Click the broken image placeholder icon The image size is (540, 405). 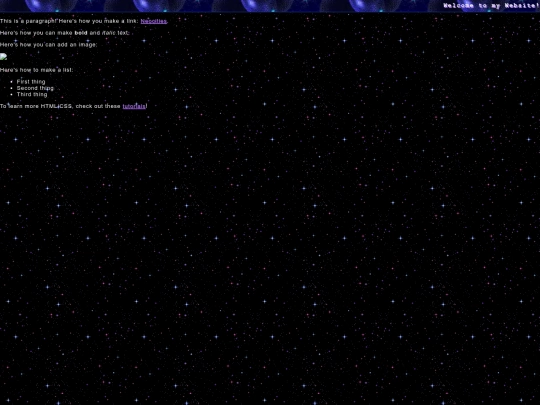[x=3, y=57]
